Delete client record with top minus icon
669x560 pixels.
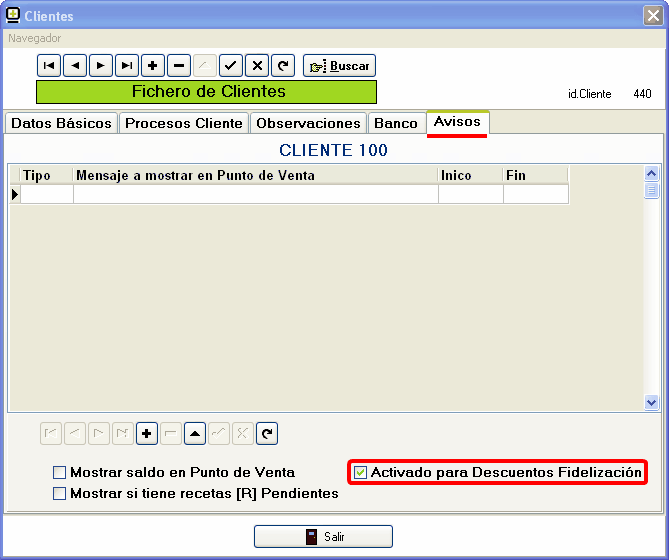[179, 66]
